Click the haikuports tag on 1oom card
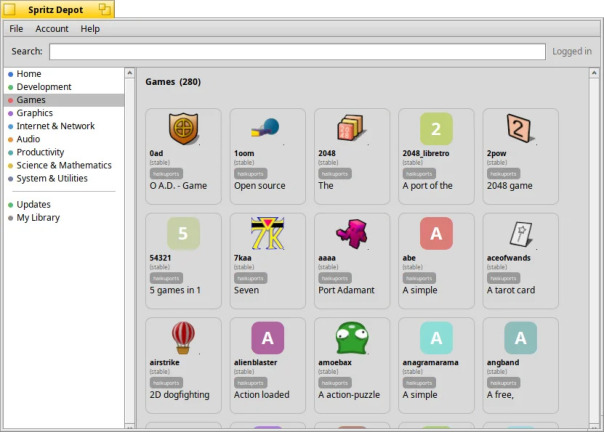The width and height of the screenshot is (604, 432). click(x=250, y=174)
